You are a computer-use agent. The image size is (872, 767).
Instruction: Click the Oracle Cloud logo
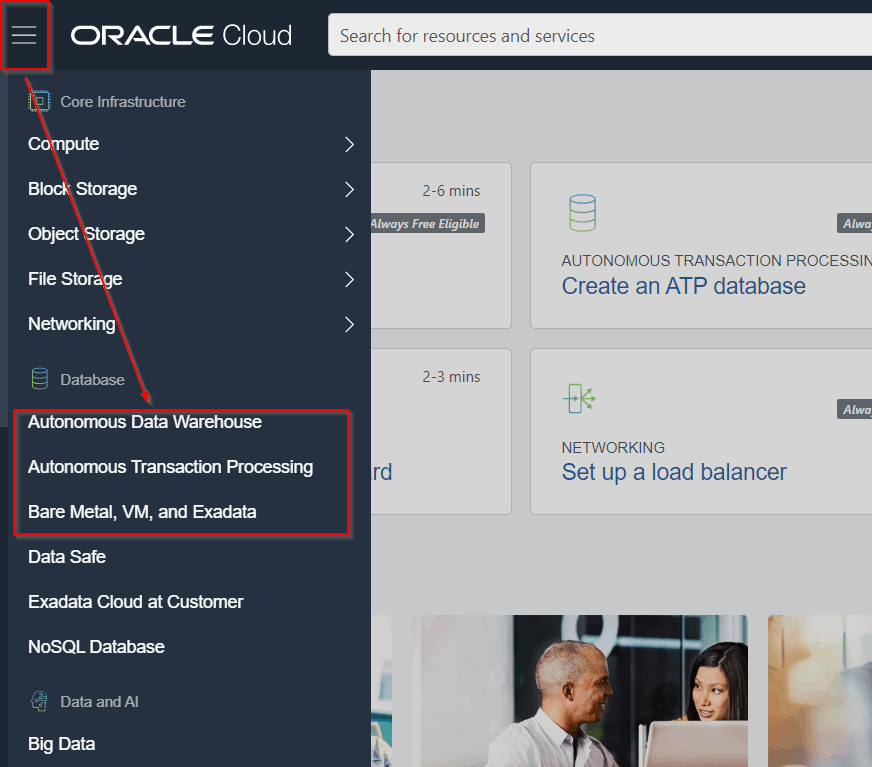[181, 36]
